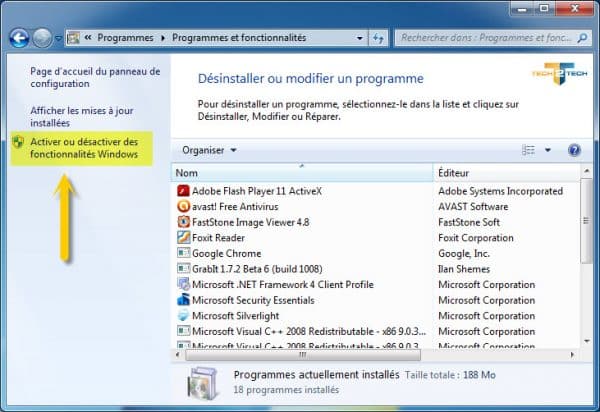The image size is (600, 412).
Task: Refresh the Programmes et fonctionnalités view
Action: coord(378,38)
